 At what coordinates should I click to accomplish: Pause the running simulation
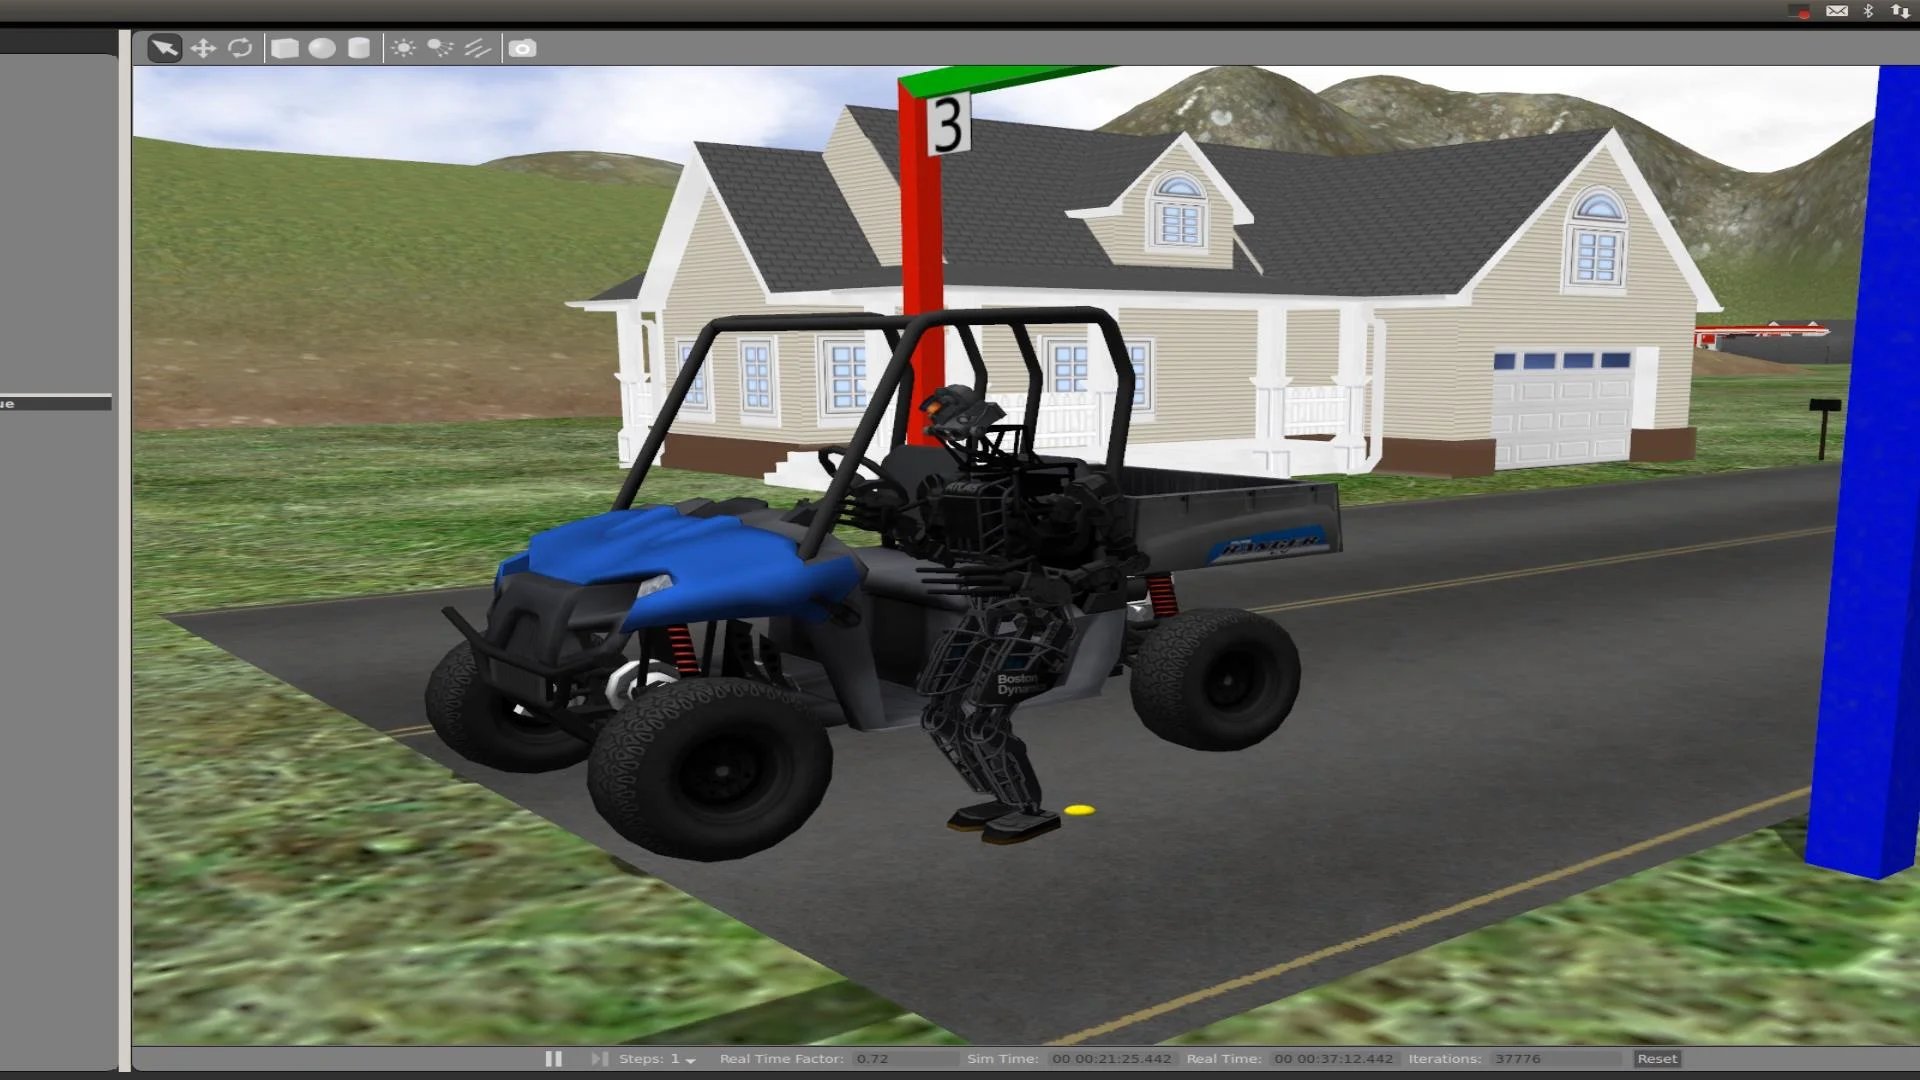[x=553, y=1058]
